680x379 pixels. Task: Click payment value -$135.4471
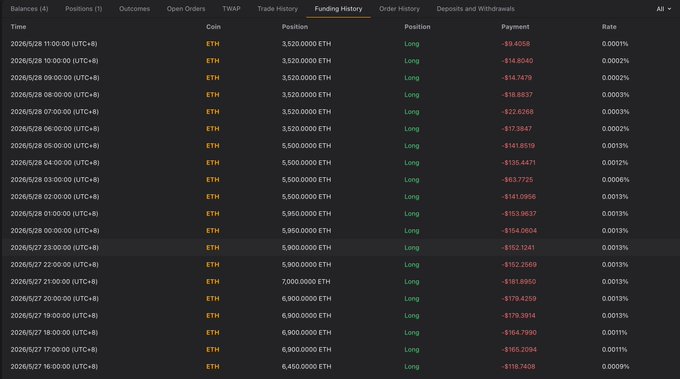click(x=519, y=163)
